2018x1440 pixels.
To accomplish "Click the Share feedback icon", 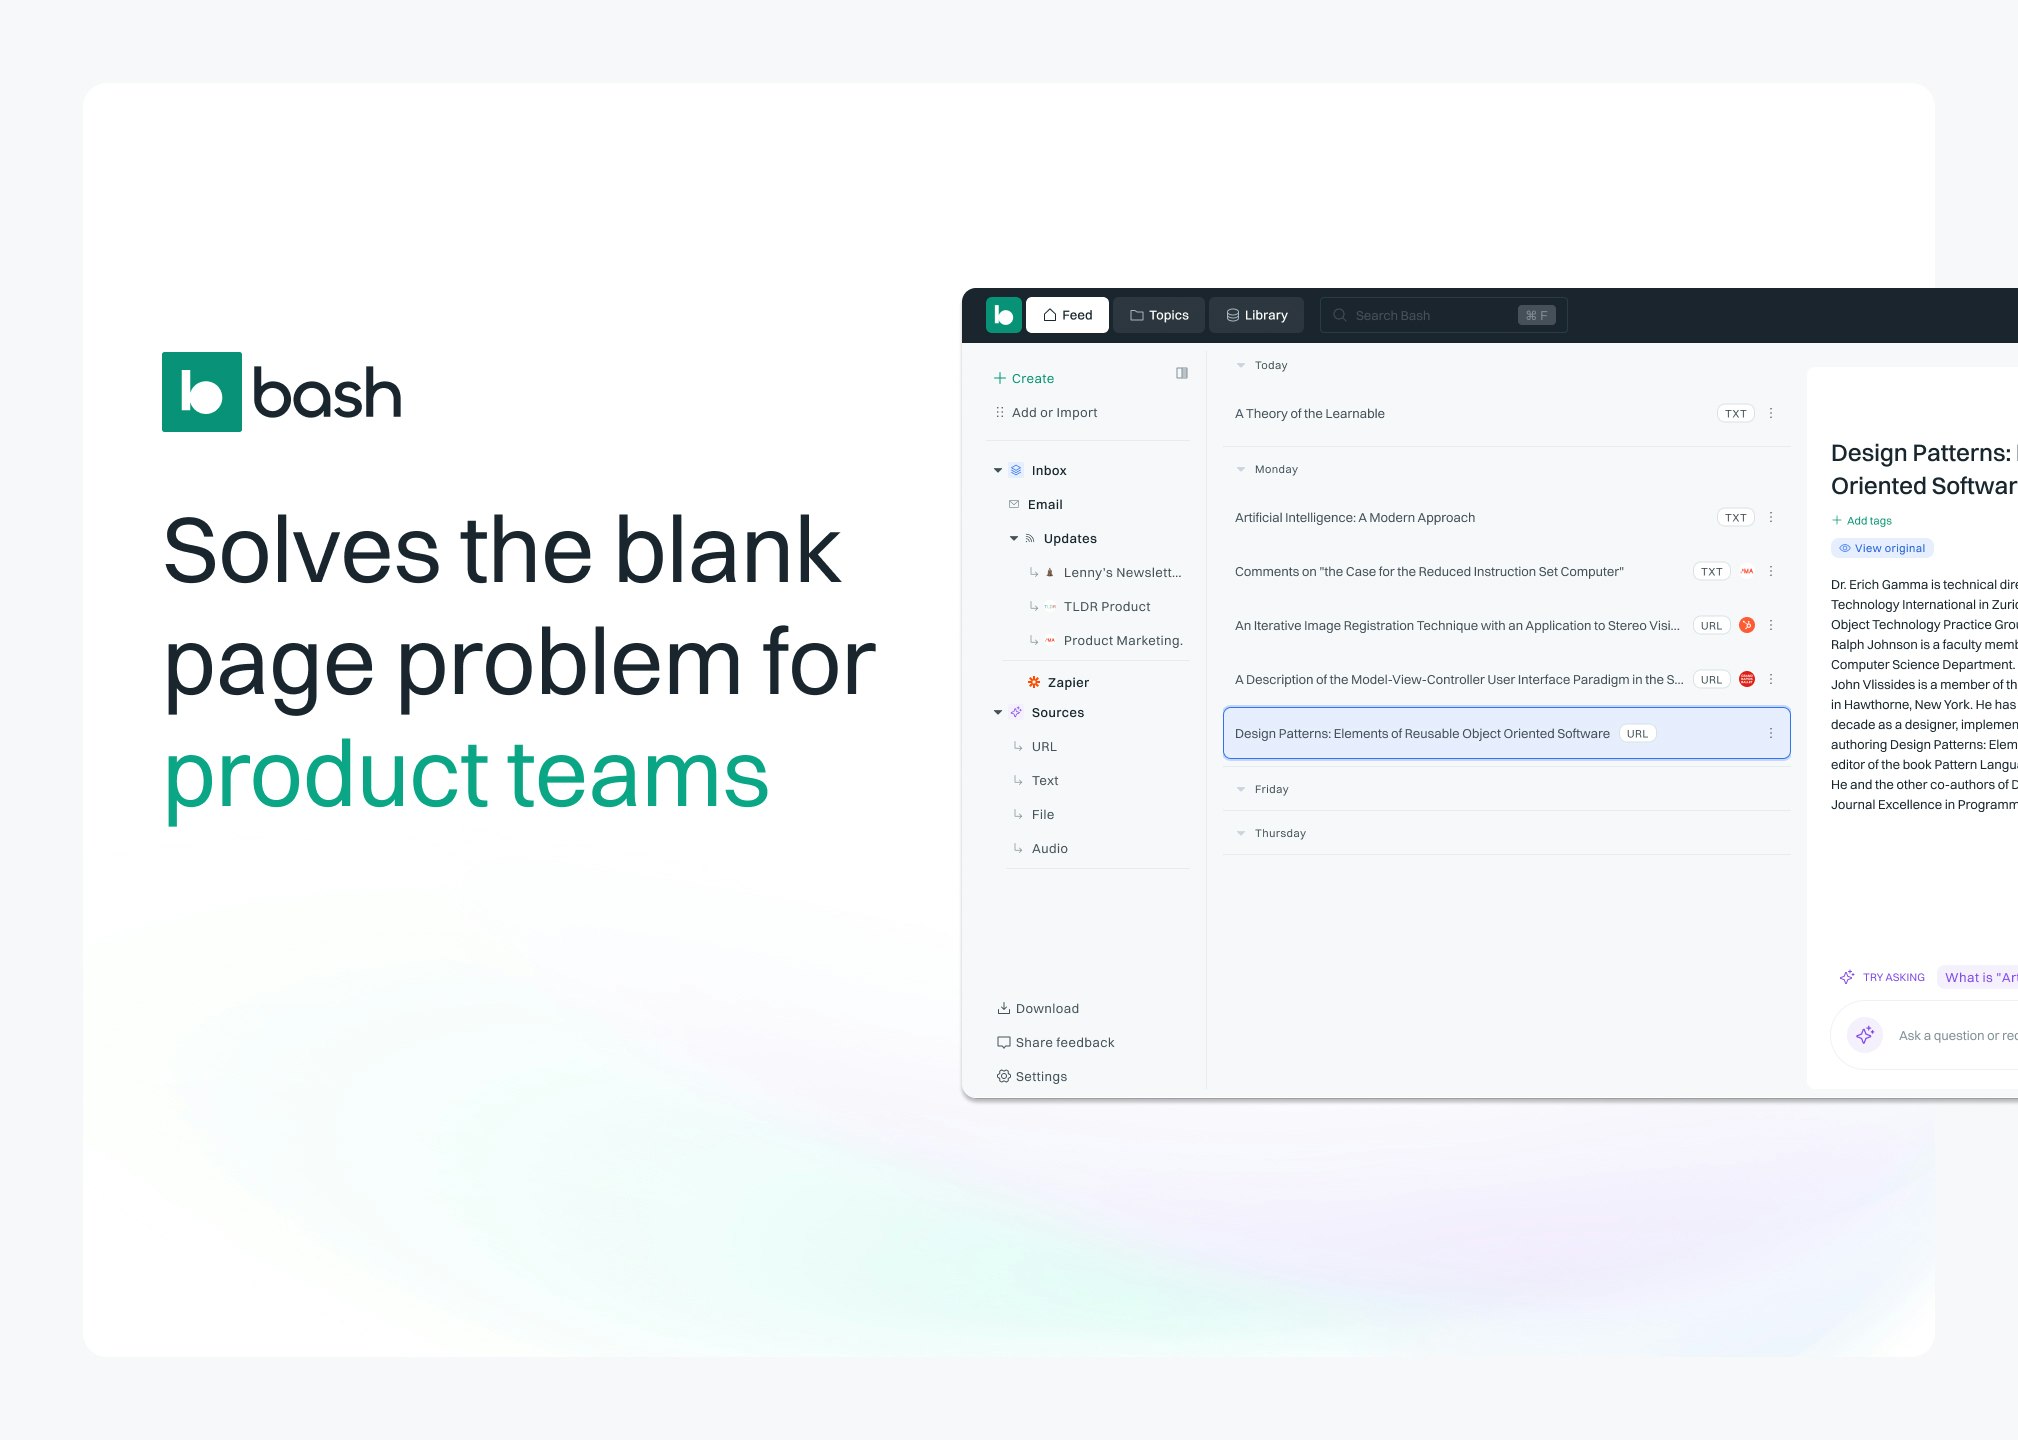I will 1004,1041.
